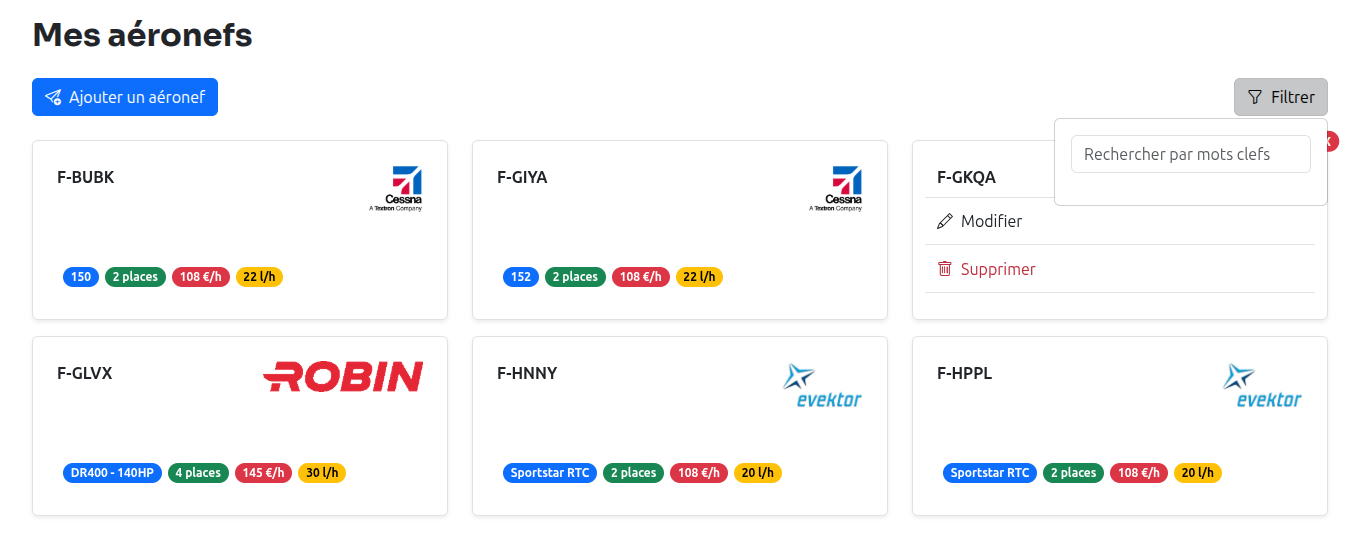The image size is (1349, 546).
Task: Focus the Rechercher par mots clefs field
Action: point(1190,154)
